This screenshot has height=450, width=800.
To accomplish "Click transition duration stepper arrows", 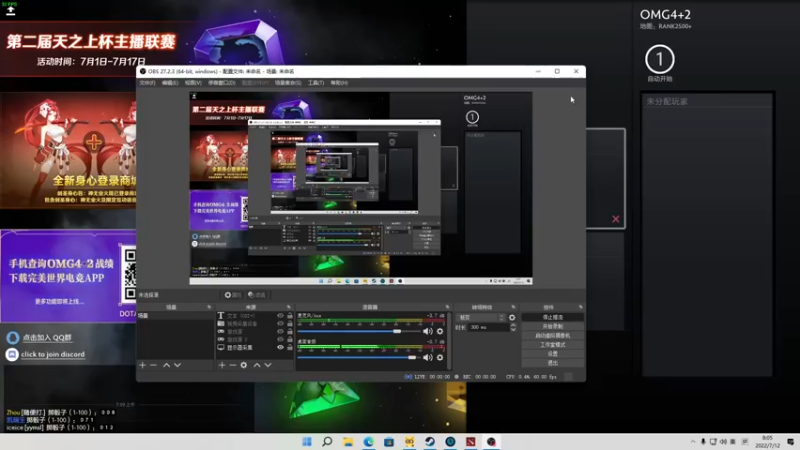I will pos(513,328).
